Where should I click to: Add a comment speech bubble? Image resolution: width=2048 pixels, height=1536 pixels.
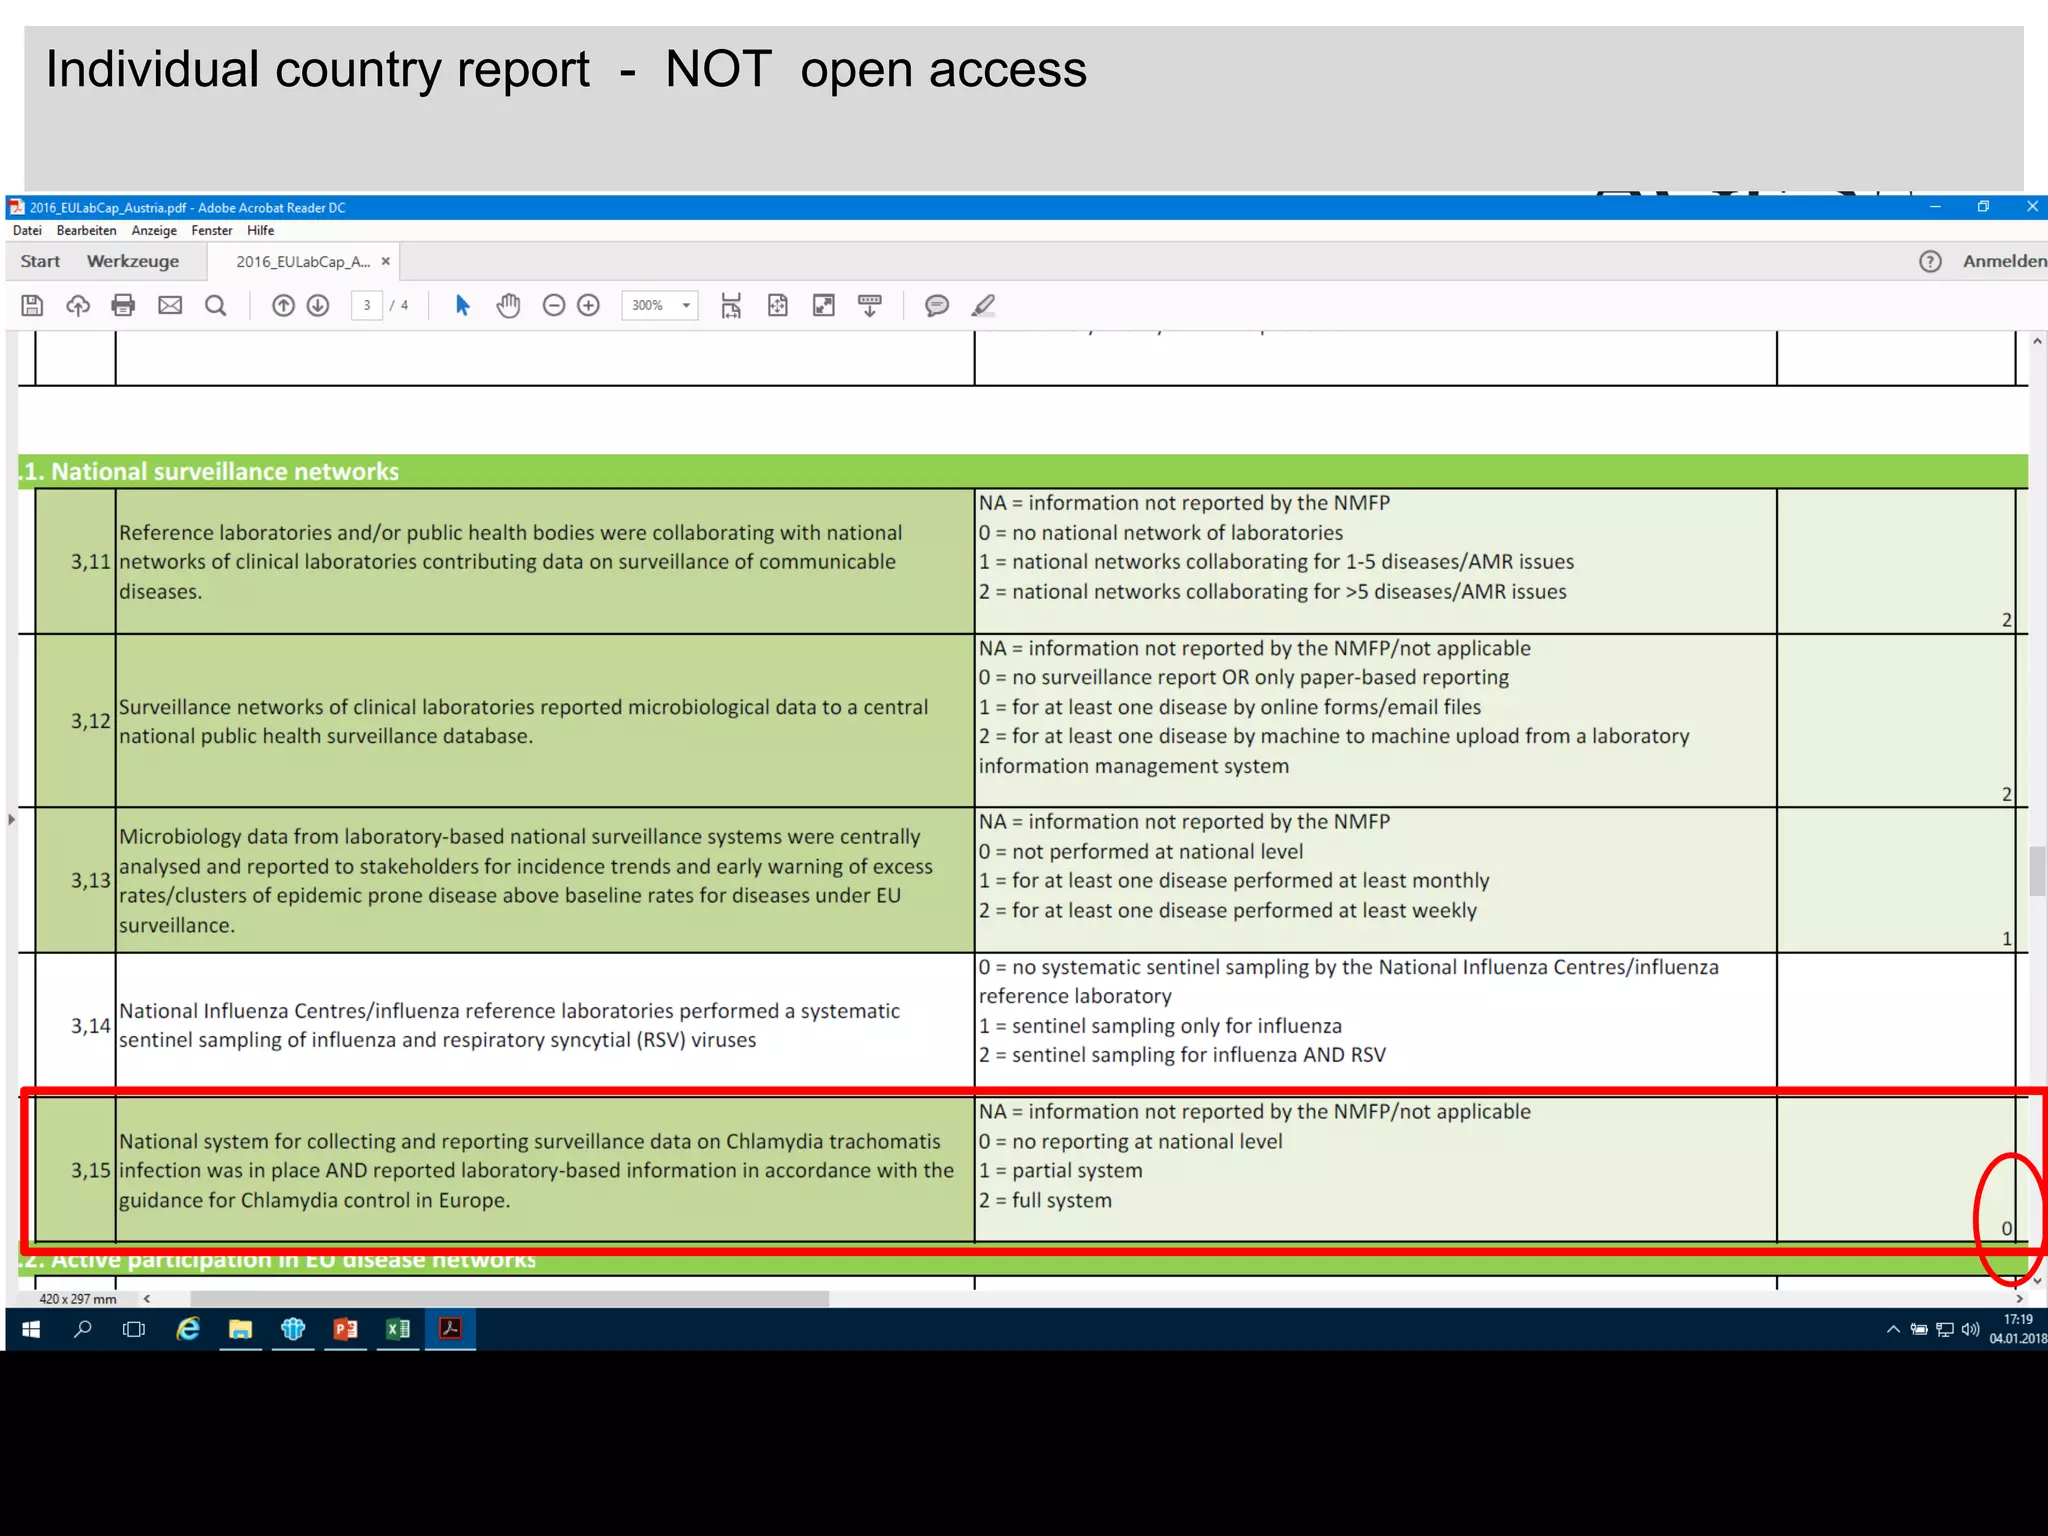pyautogui.click(x=937, y=305)
